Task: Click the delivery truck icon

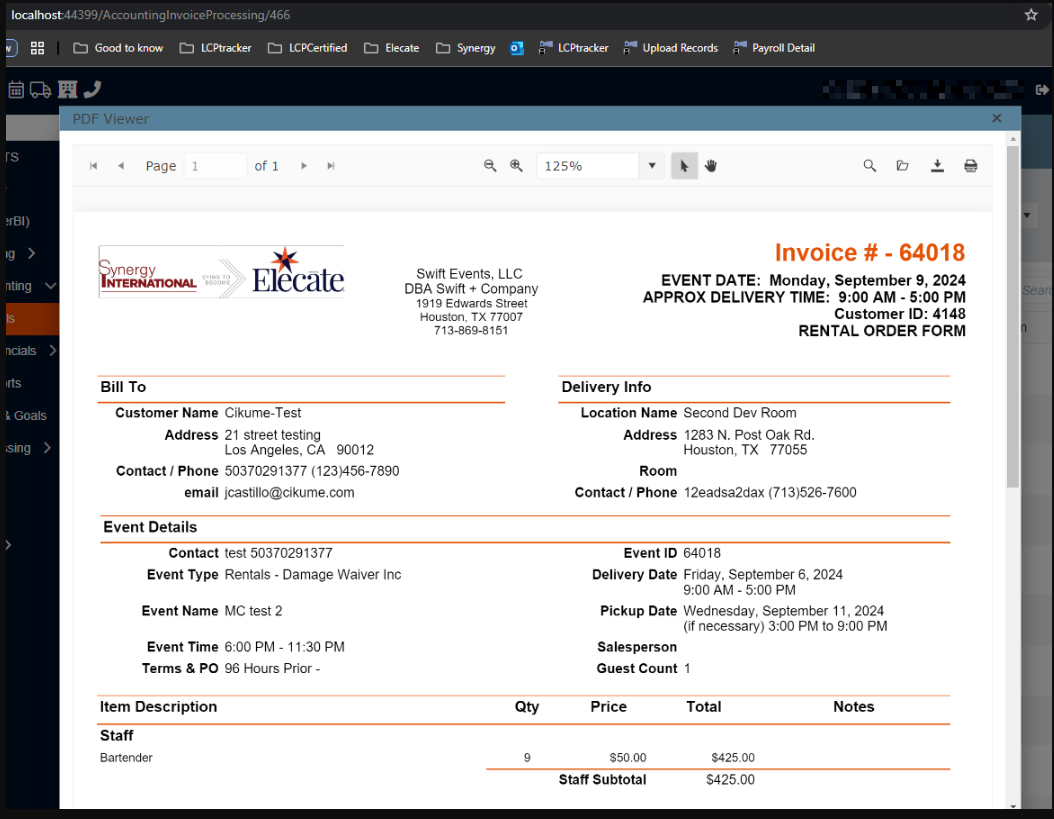Action: pyautogui.click(x=41, y=90)
